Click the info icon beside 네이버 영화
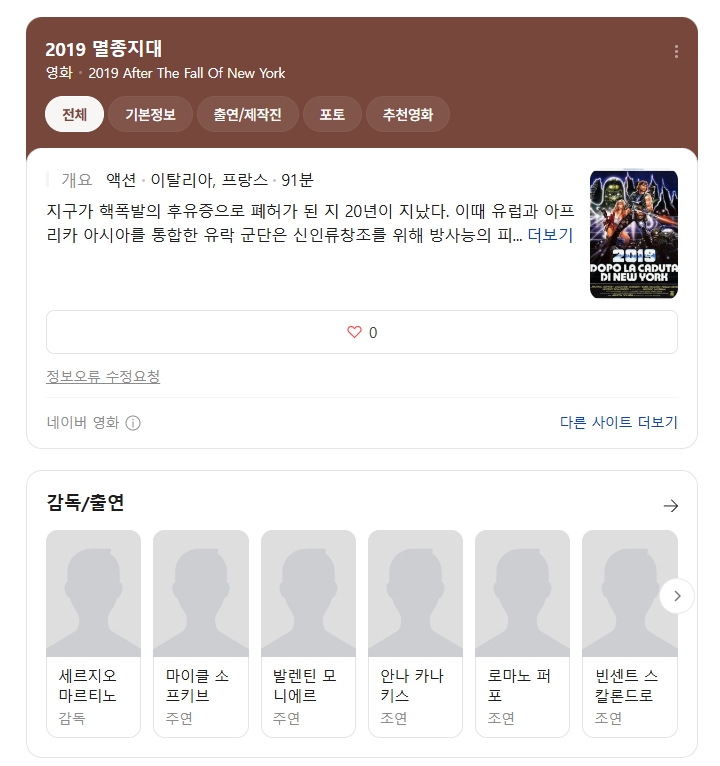 (x=133, y=423)
